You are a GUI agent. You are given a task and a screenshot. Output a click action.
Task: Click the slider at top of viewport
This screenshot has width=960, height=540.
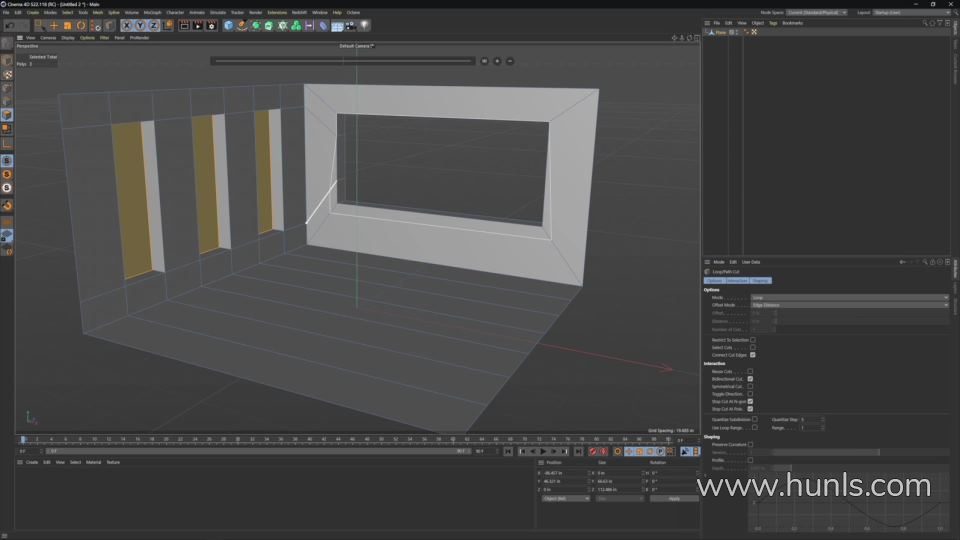343,61
